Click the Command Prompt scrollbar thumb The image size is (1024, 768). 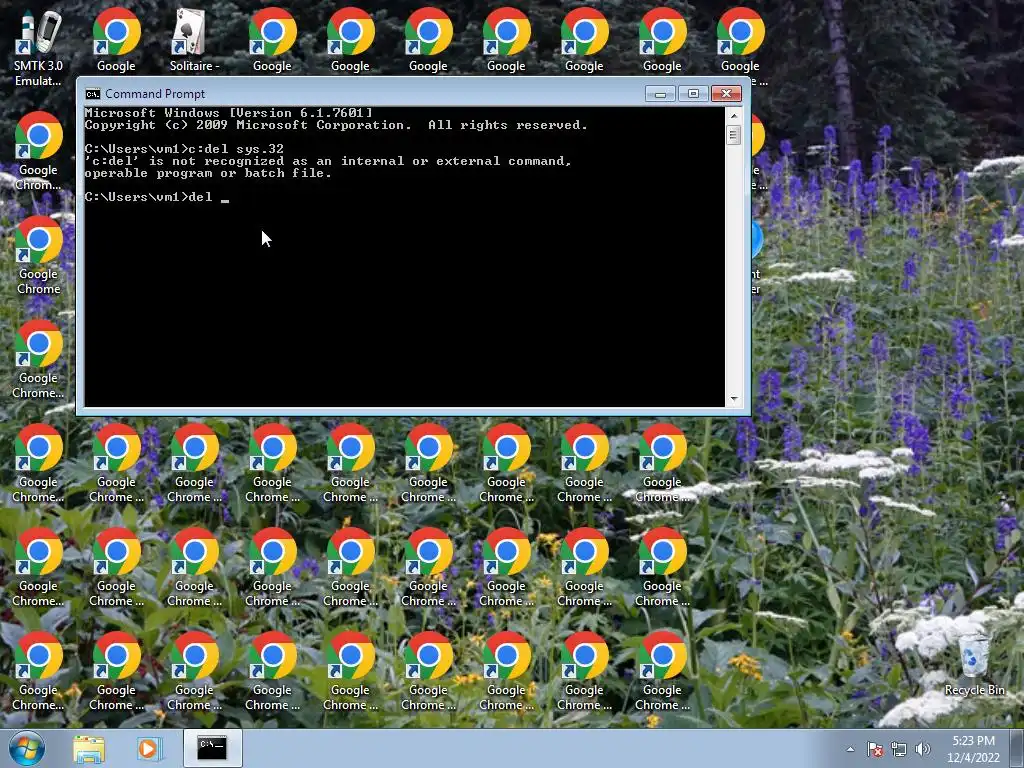click(733, 135)
